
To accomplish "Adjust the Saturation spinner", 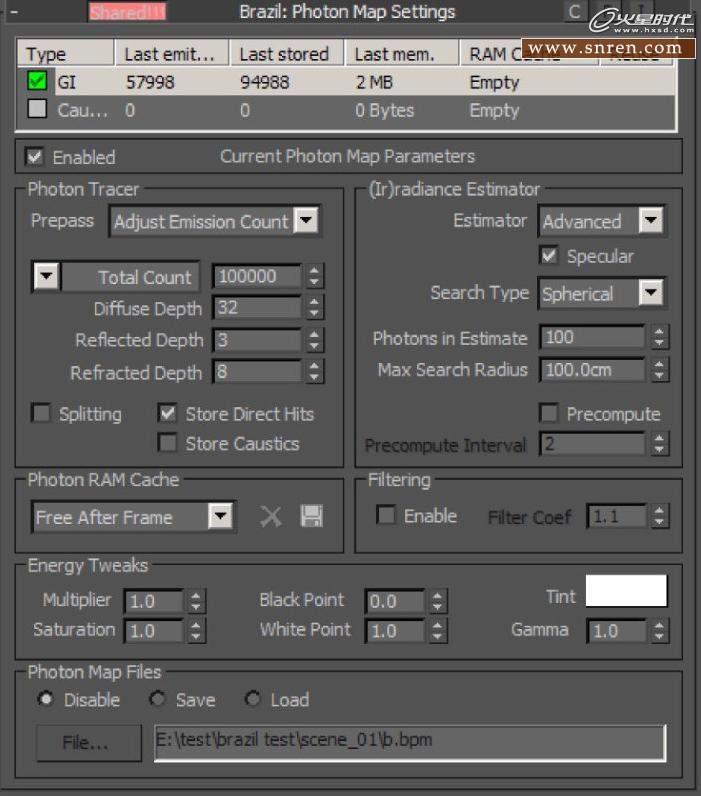I will [x=195, y=631].
